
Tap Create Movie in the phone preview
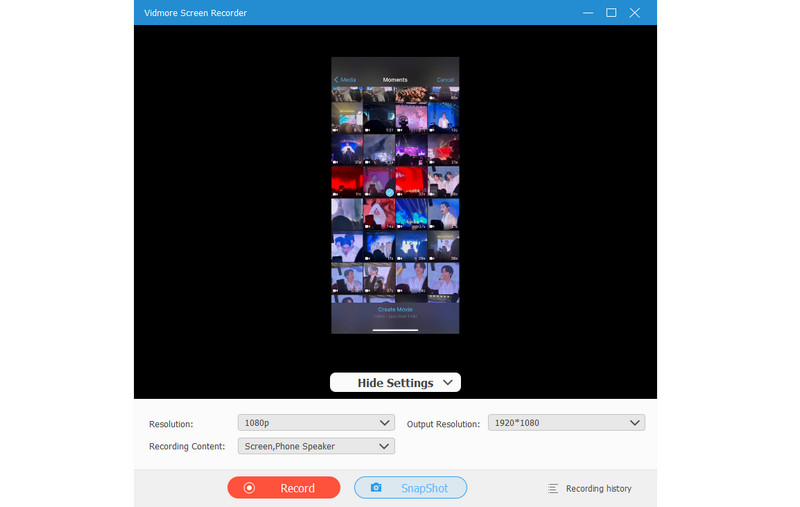click(394, 310)
